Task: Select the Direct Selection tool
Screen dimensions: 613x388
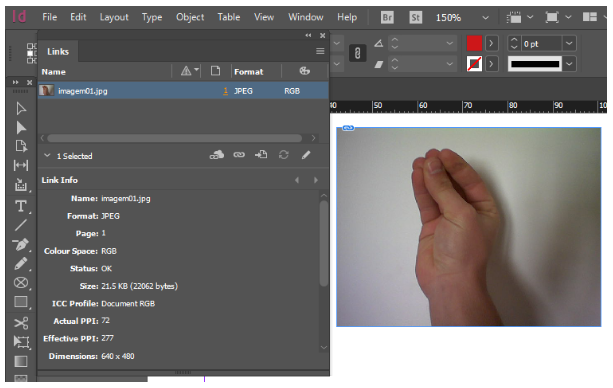Action: click(x=21, y=128)
